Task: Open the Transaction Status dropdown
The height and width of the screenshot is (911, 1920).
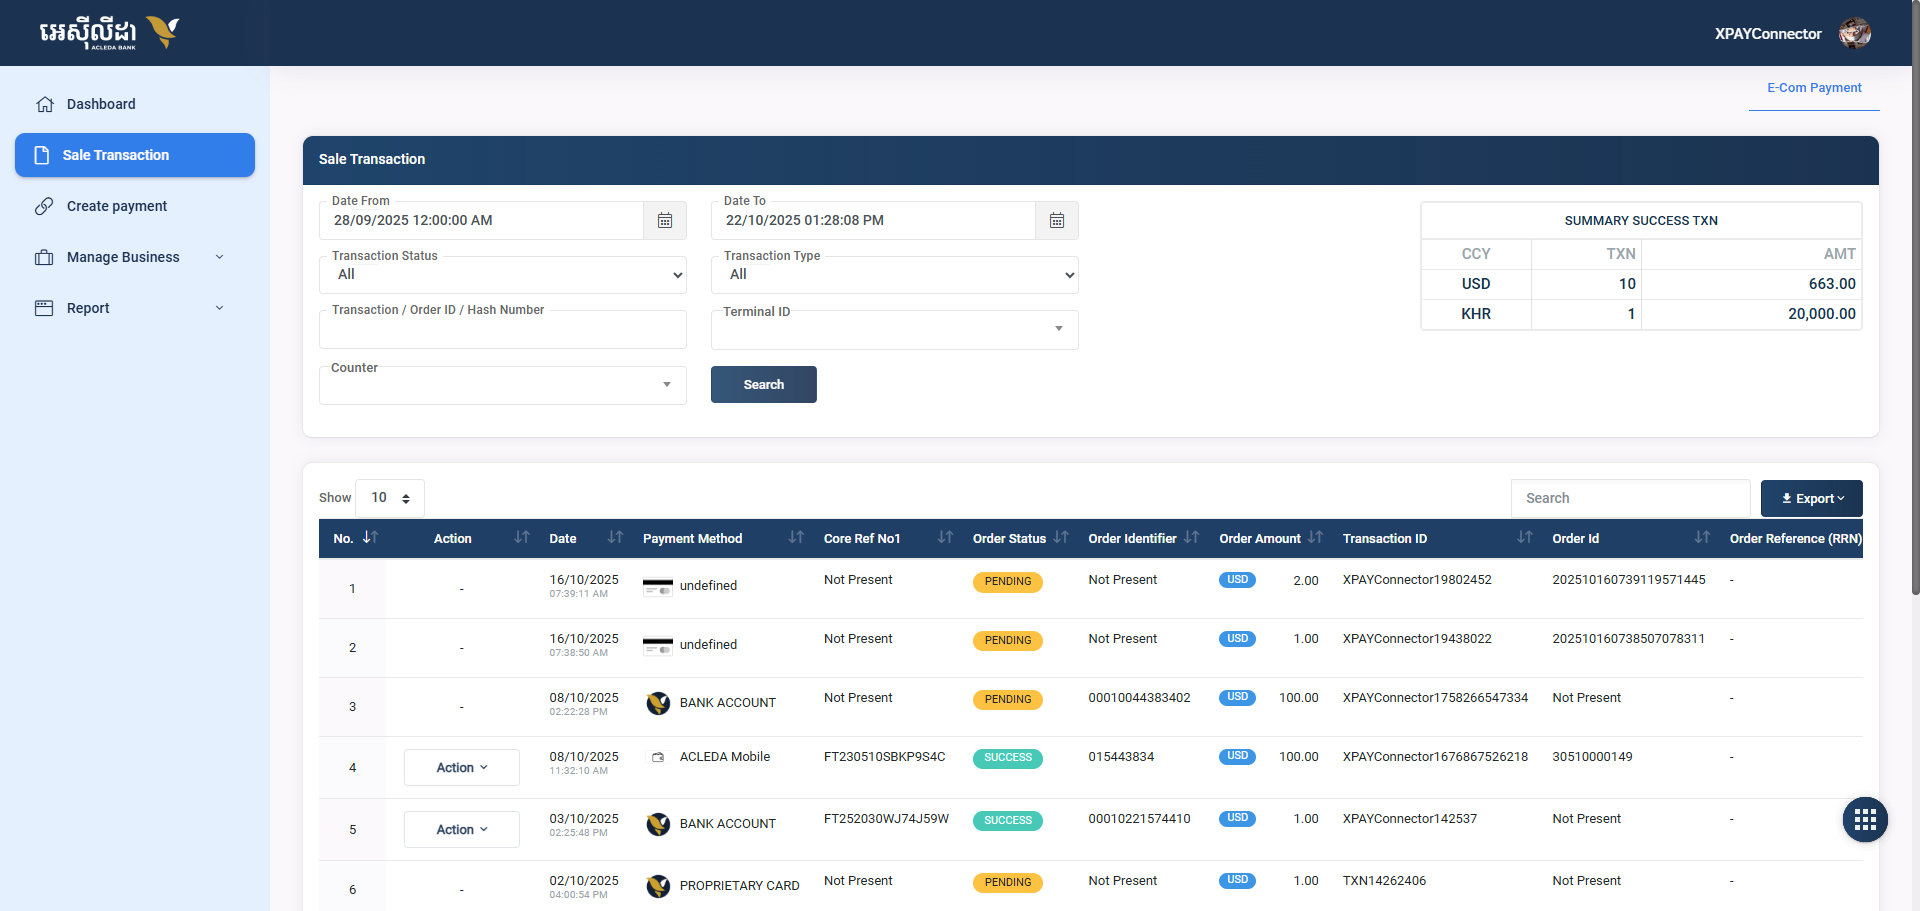Action: [x=502, y=275]
